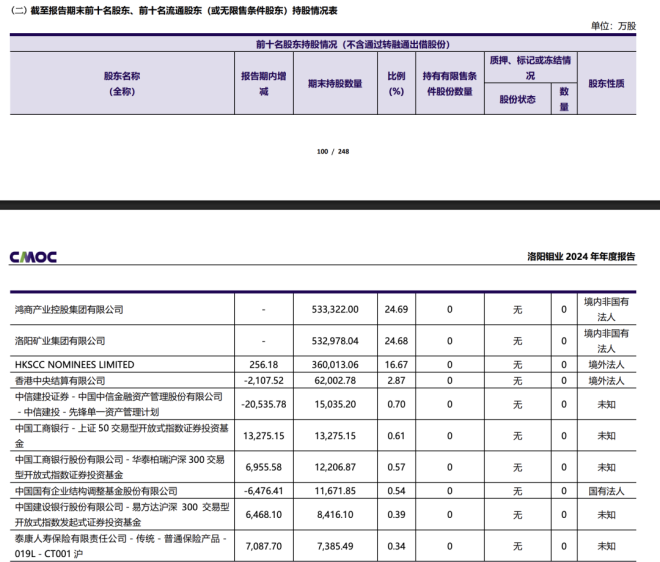The image size is (660, 562).
Task: Click the holding value 62,002.78
Action: (x=335, y=381)
